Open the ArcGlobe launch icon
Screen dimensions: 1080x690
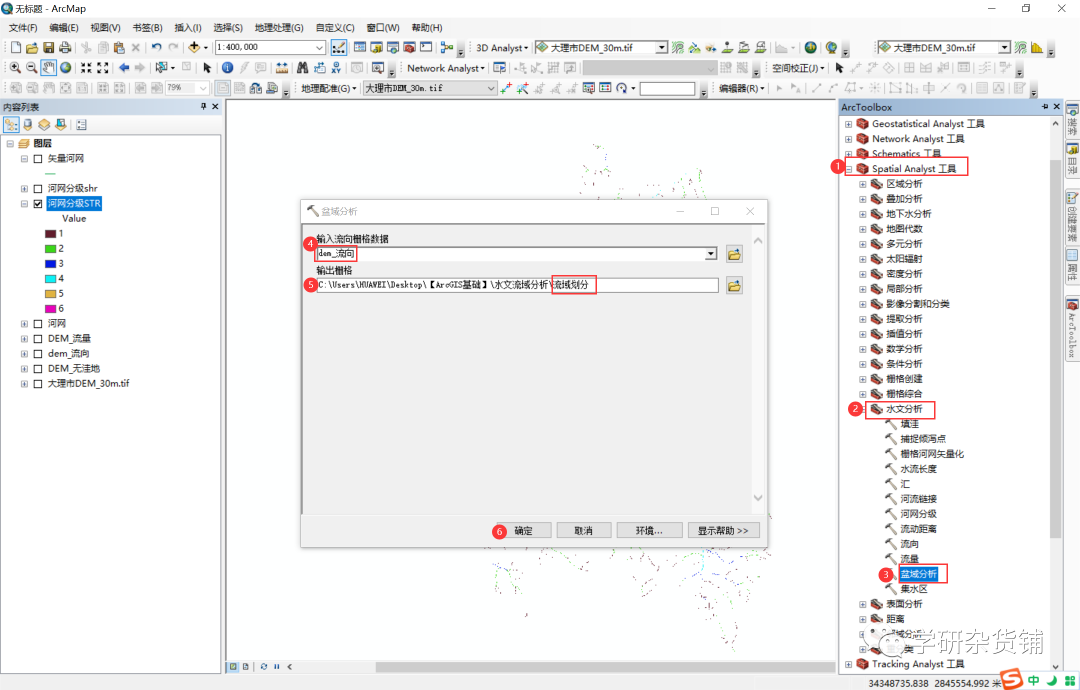831,48
